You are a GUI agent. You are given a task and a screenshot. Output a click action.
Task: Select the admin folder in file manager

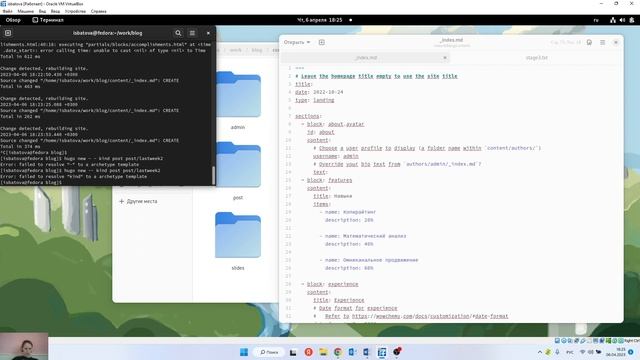tap(238, 100)
